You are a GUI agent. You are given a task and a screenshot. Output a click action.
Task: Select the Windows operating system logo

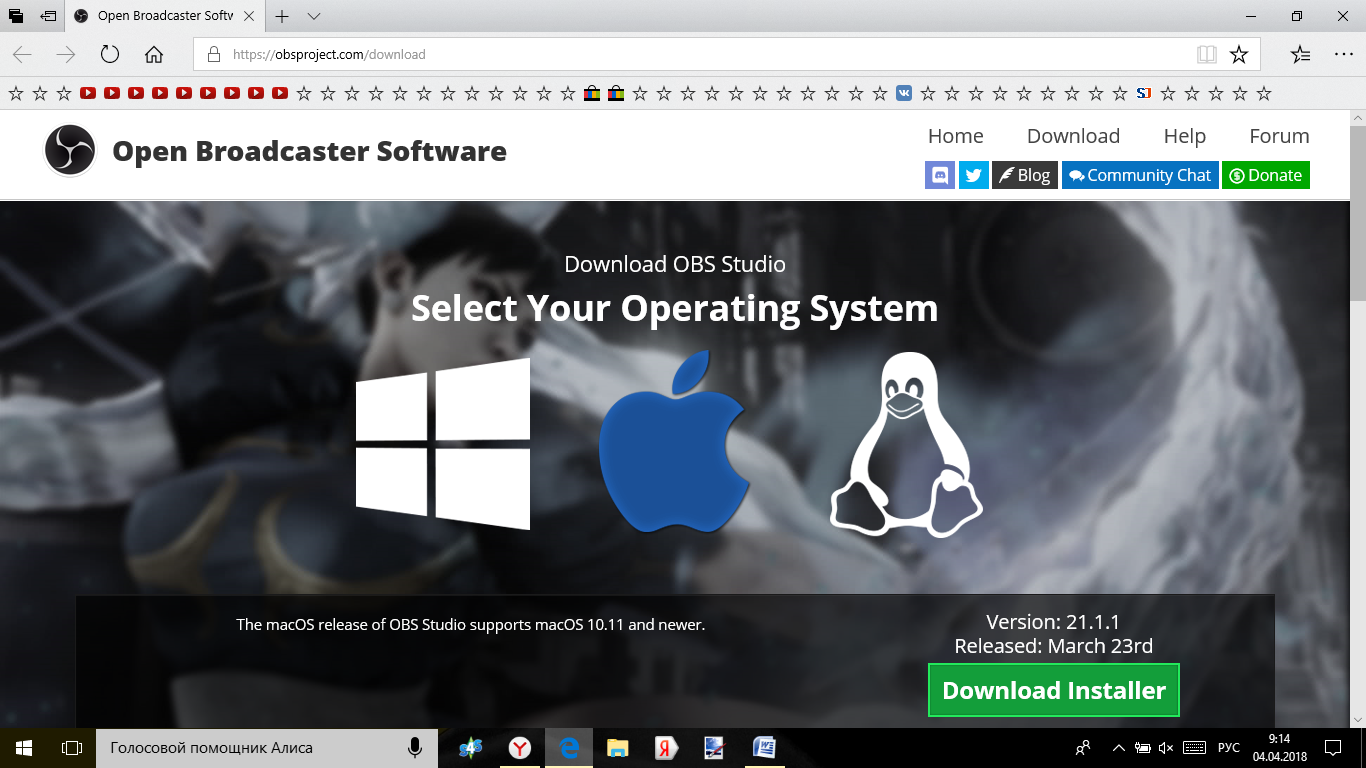tap(443, 444)
